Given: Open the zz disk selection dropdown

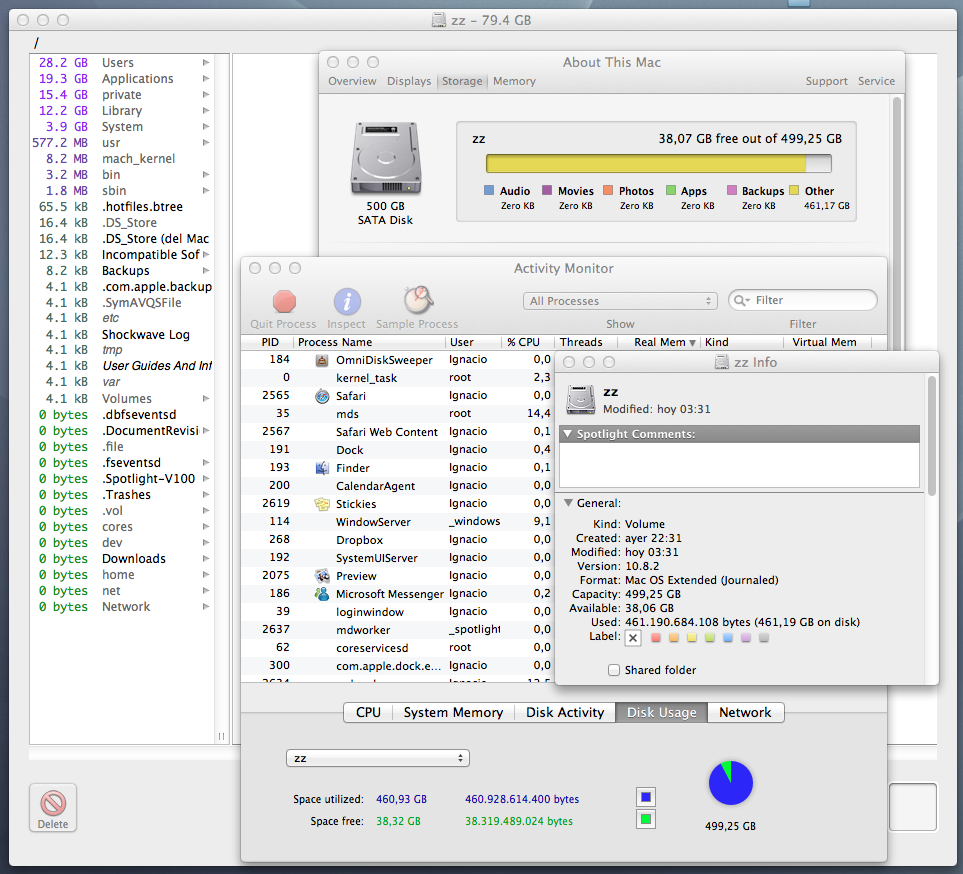Looking at the screenshot, I should point(377,758).
